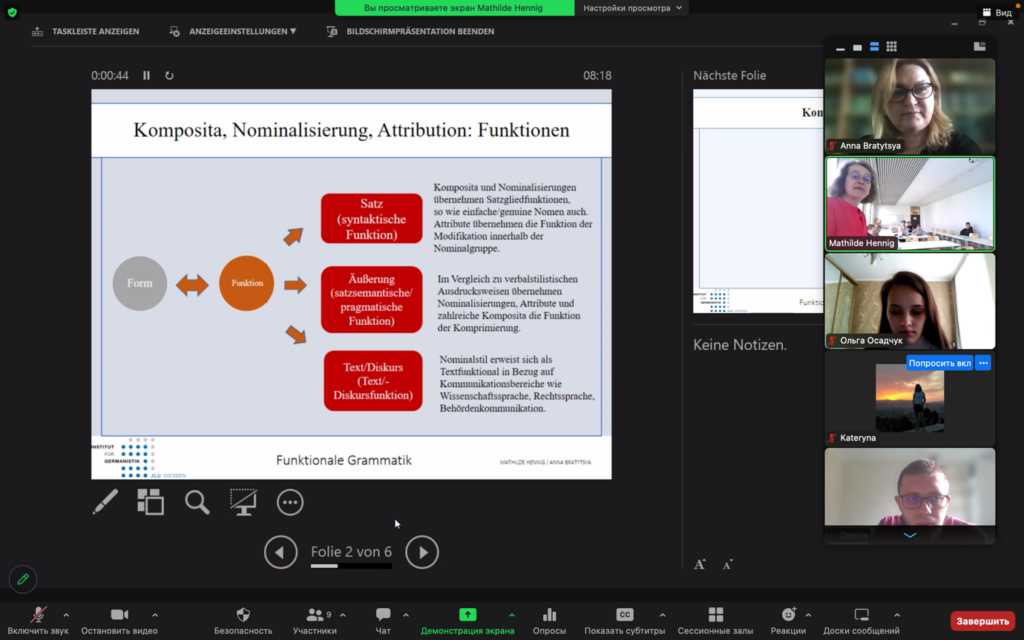Open the see-all-slides grid icon
This screenshot has height=640, width=1024.
point(150,502)
